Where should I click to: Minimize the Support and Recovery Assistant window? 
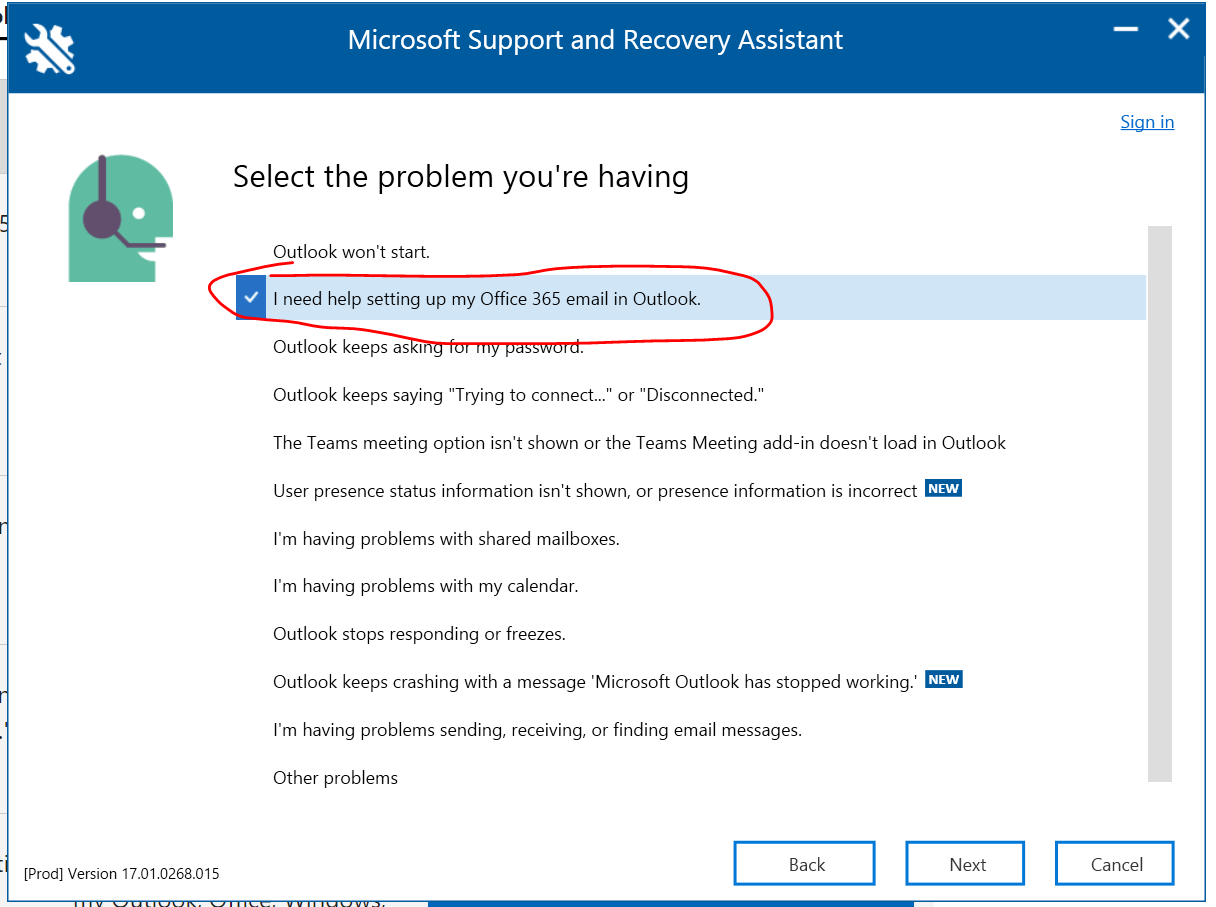pos(1125,30)
